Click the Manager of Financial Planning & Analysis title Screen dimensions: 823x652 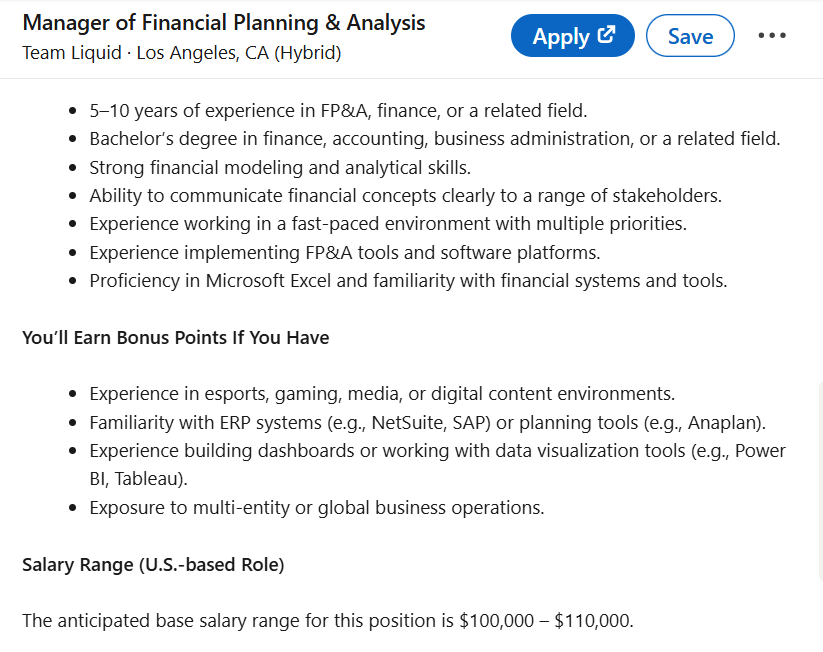pos(224,23)
